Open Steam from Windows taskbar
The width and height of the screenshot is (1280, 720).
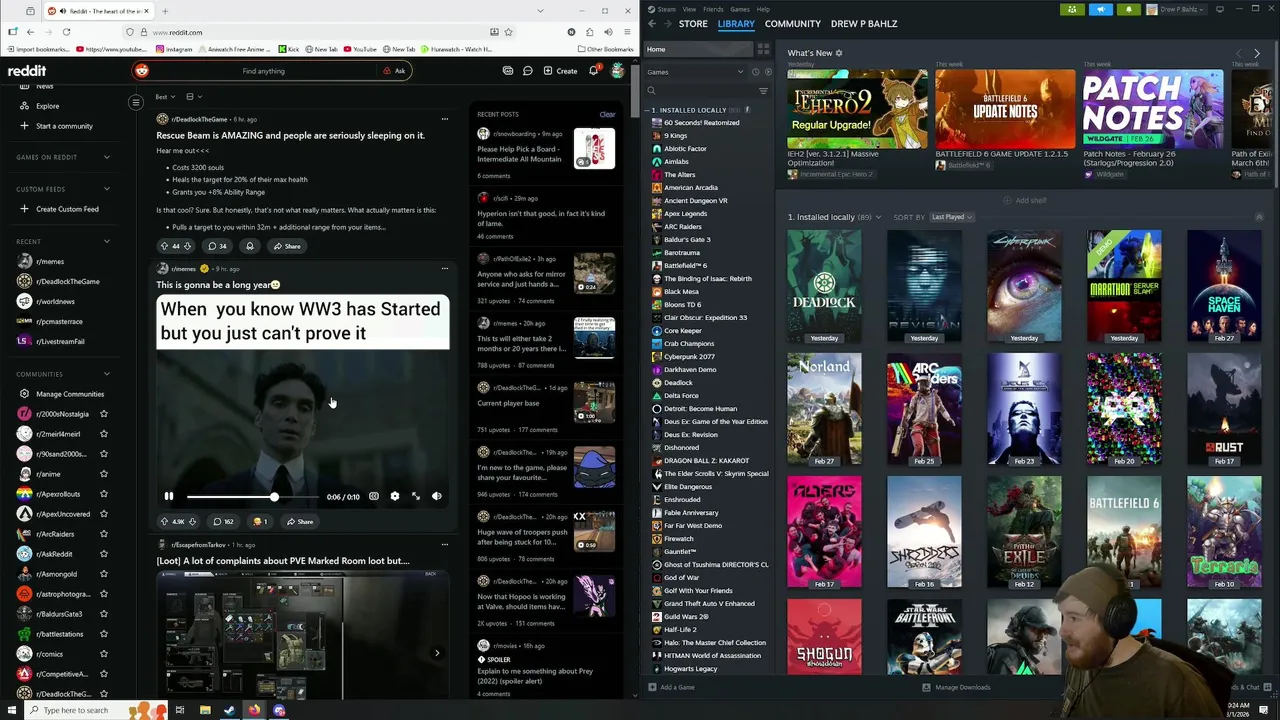click(229, 710)
